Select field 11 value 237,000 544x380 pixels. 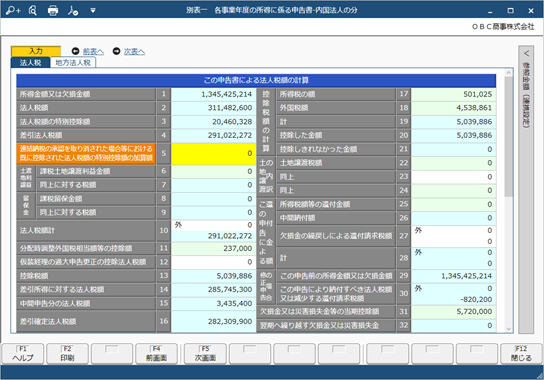[x=213, y=248]
